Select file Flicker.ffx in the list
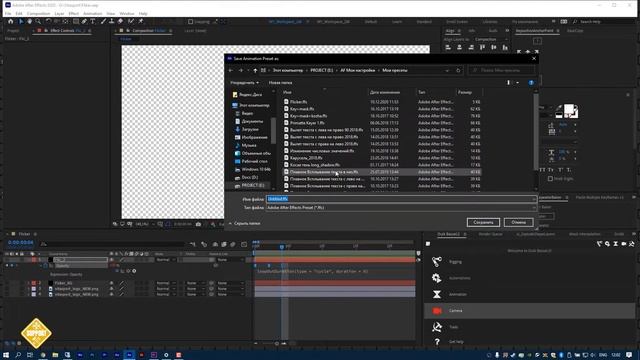Image resolution: width=640 pixels, height=360 pixels. [x=298, y=102]
